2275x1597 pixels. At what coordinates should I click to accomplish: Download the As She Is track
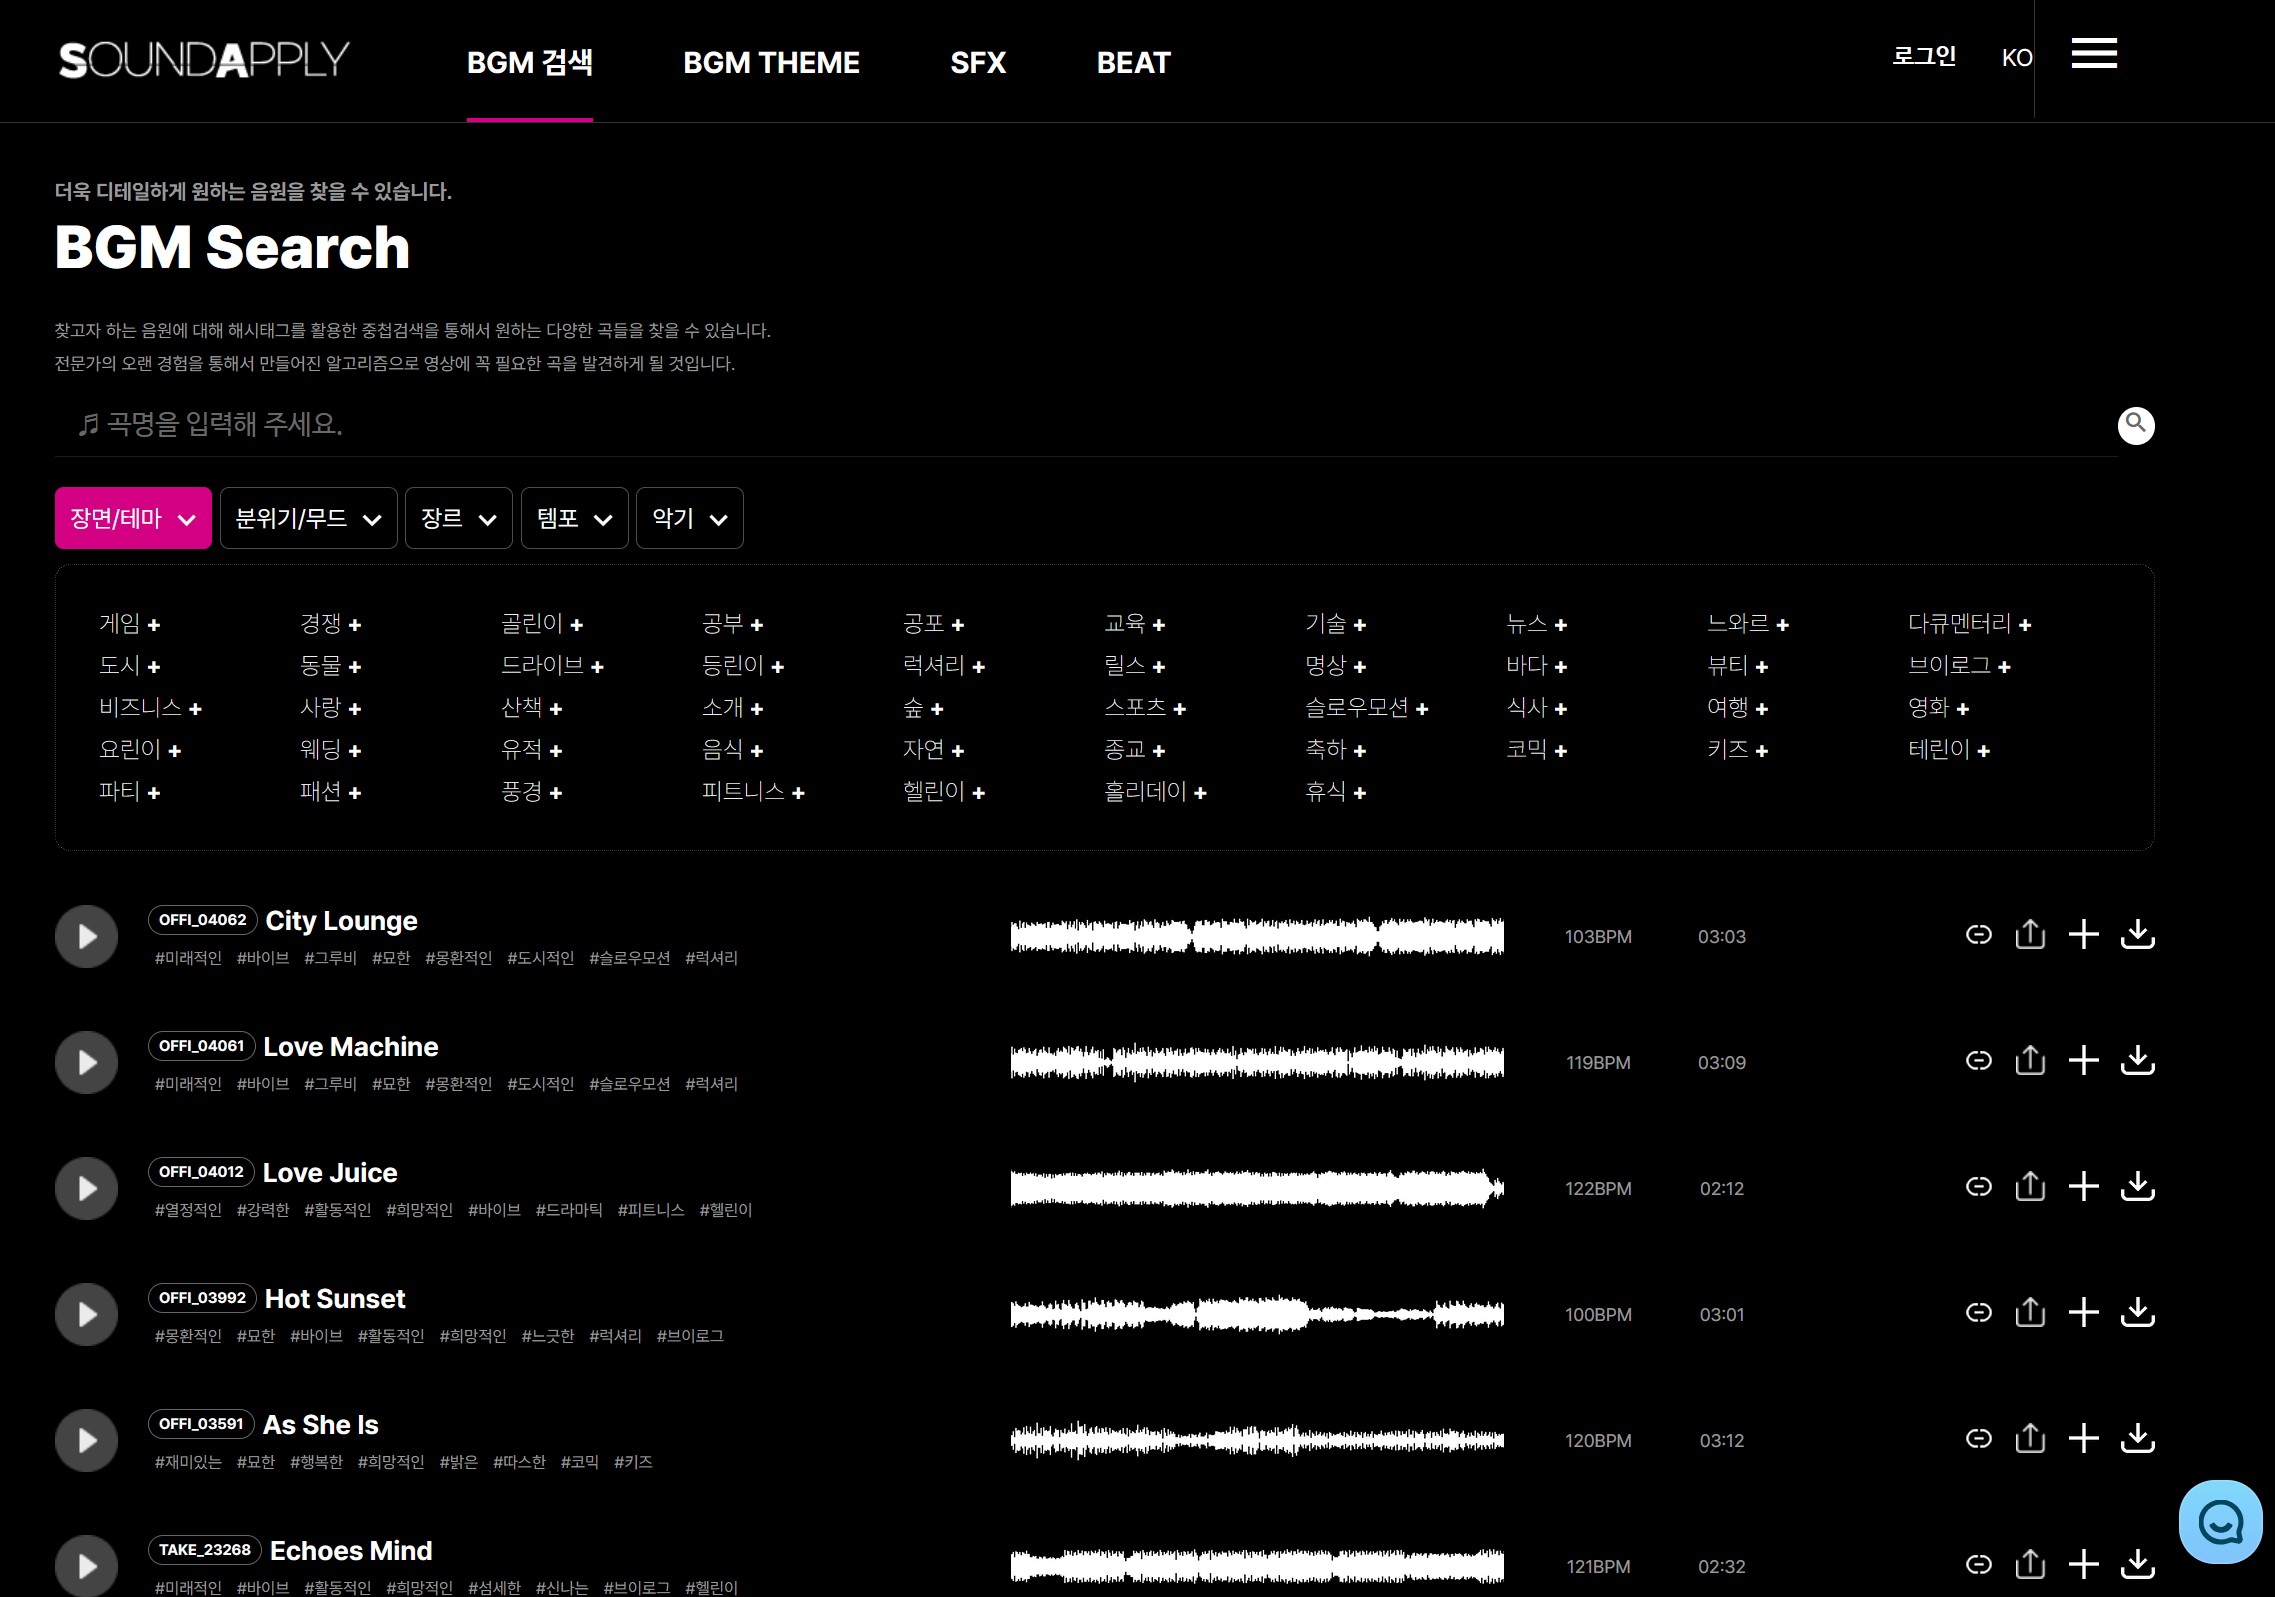[2137, 1439]
